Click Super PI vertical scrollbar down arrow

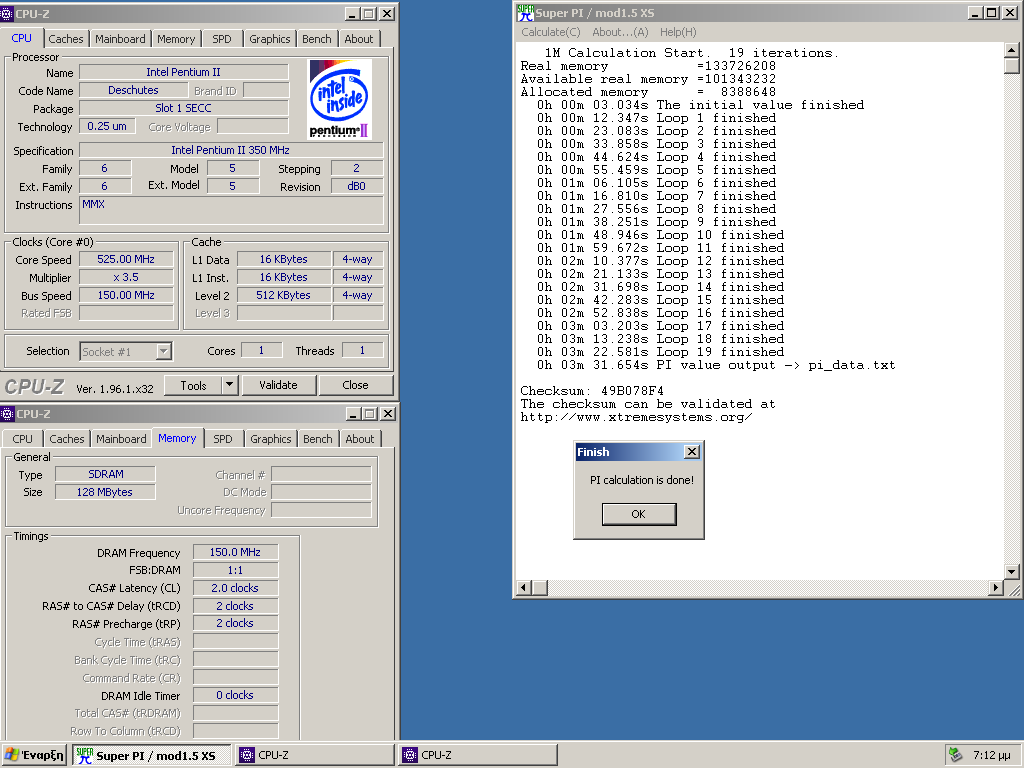coord(1012,572)
